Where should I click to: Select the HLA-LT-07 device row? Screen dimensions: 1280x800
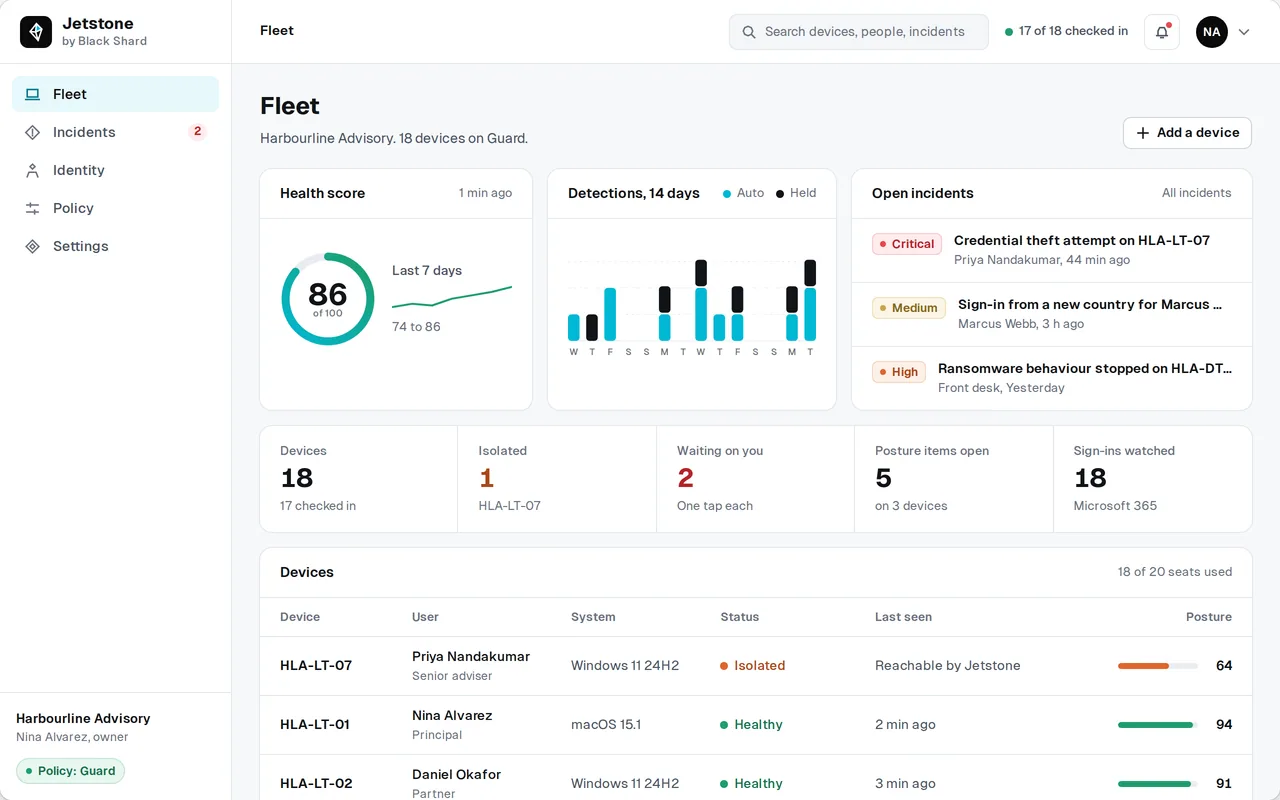click(x=756, y=666)
